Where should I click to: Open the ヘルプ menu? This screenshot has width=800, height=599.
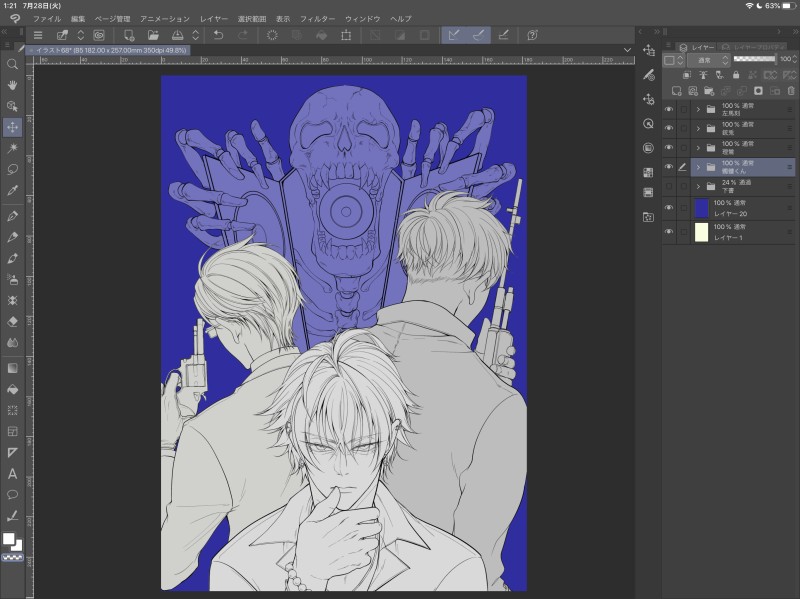point(401,19)
